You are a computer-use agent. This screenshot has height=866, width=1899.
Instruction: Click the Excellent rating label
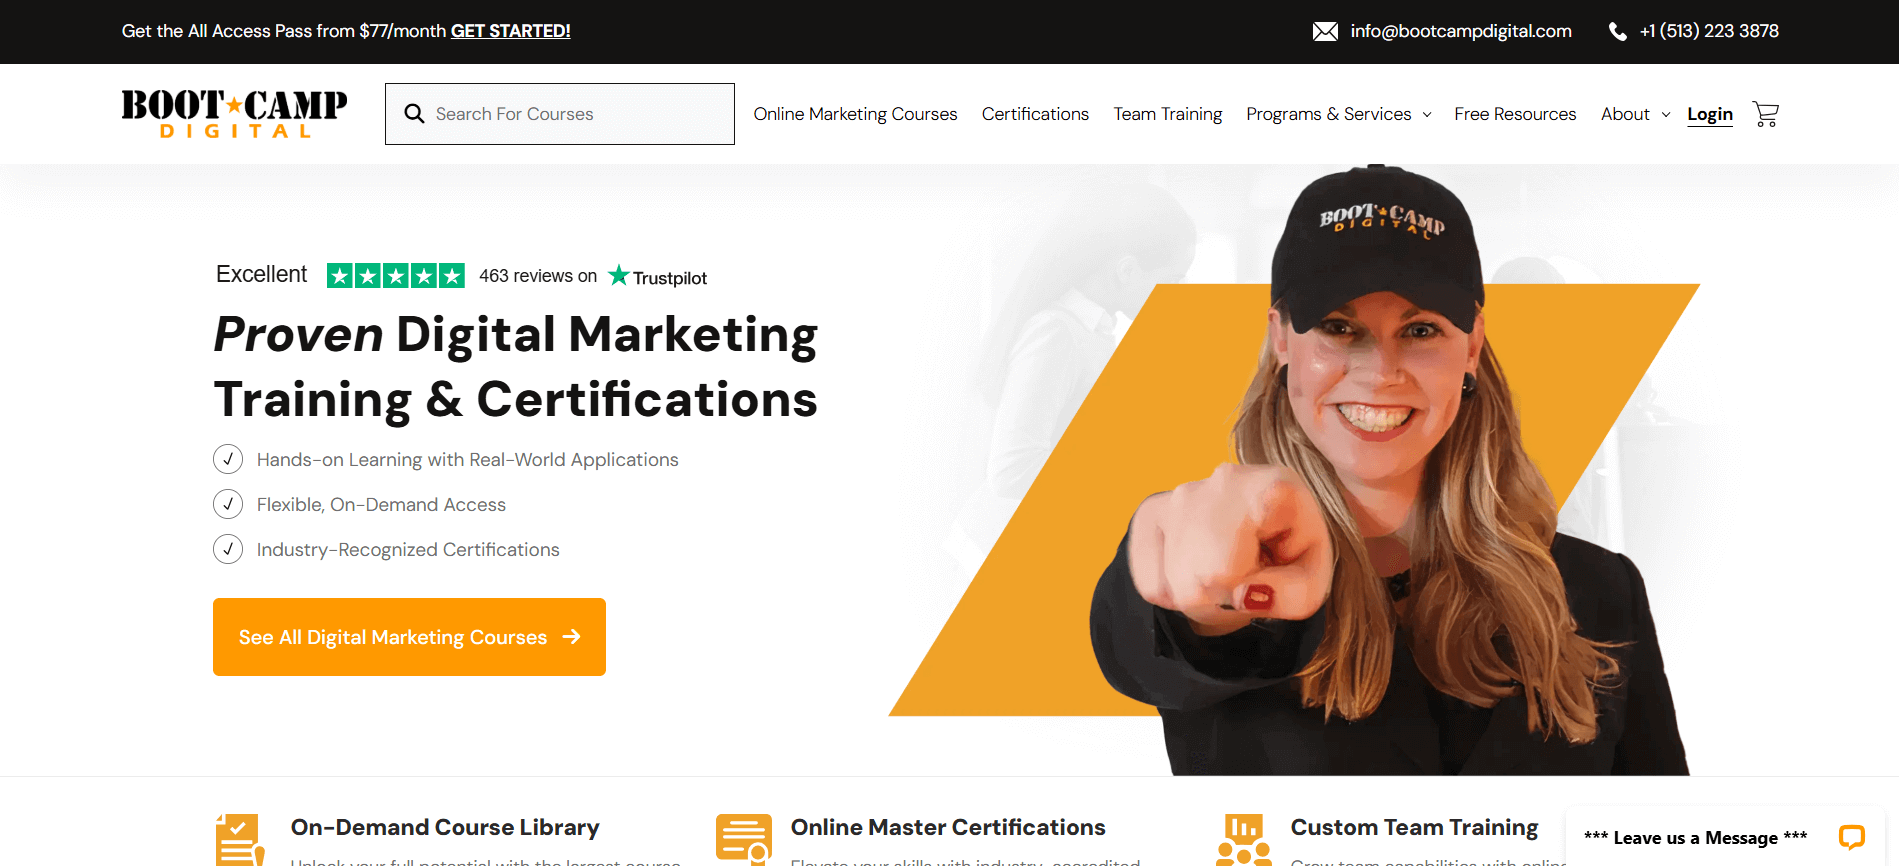tap(262, 274)
